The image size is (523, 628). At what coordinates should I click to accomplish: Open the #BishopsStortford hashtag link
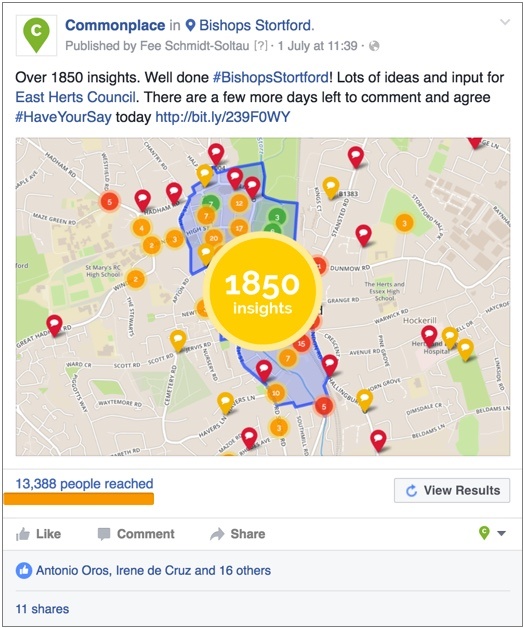tap(271, 77)
